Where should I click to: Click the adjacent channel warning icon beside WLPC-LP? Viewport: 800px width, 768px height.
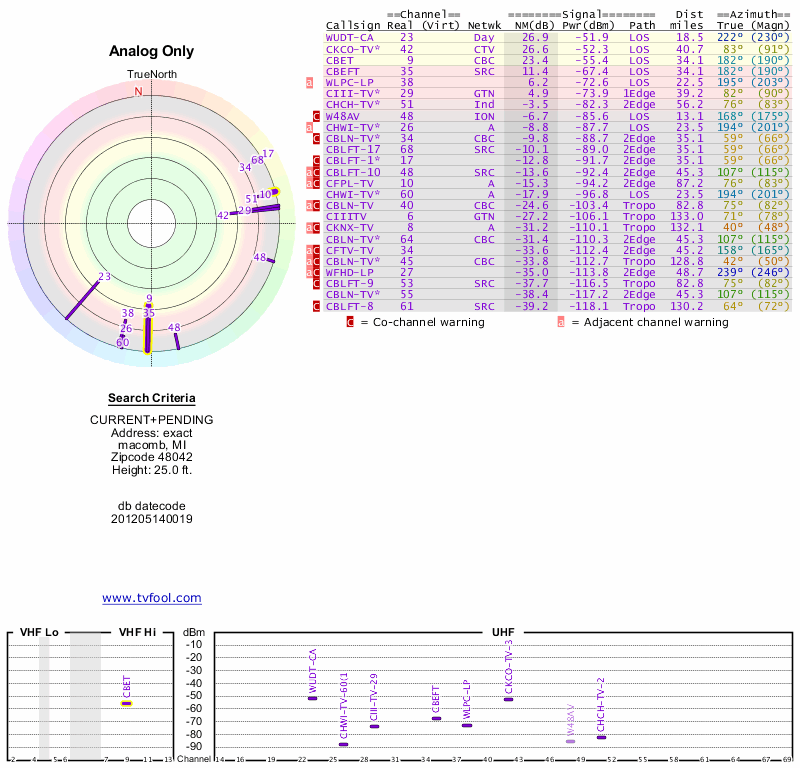(310, 82)
